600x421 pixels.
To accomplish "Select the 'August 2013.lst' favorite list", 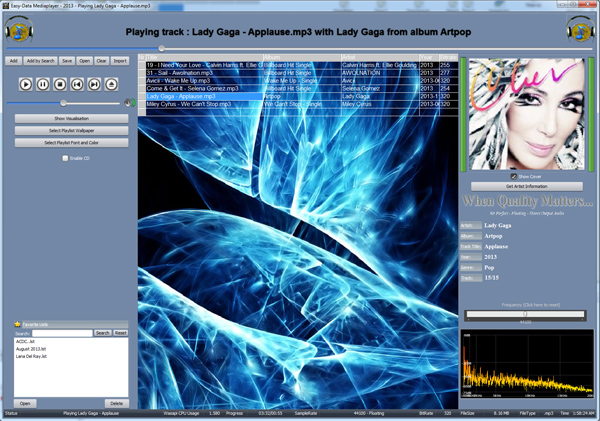I will click(x=31, y=349).
